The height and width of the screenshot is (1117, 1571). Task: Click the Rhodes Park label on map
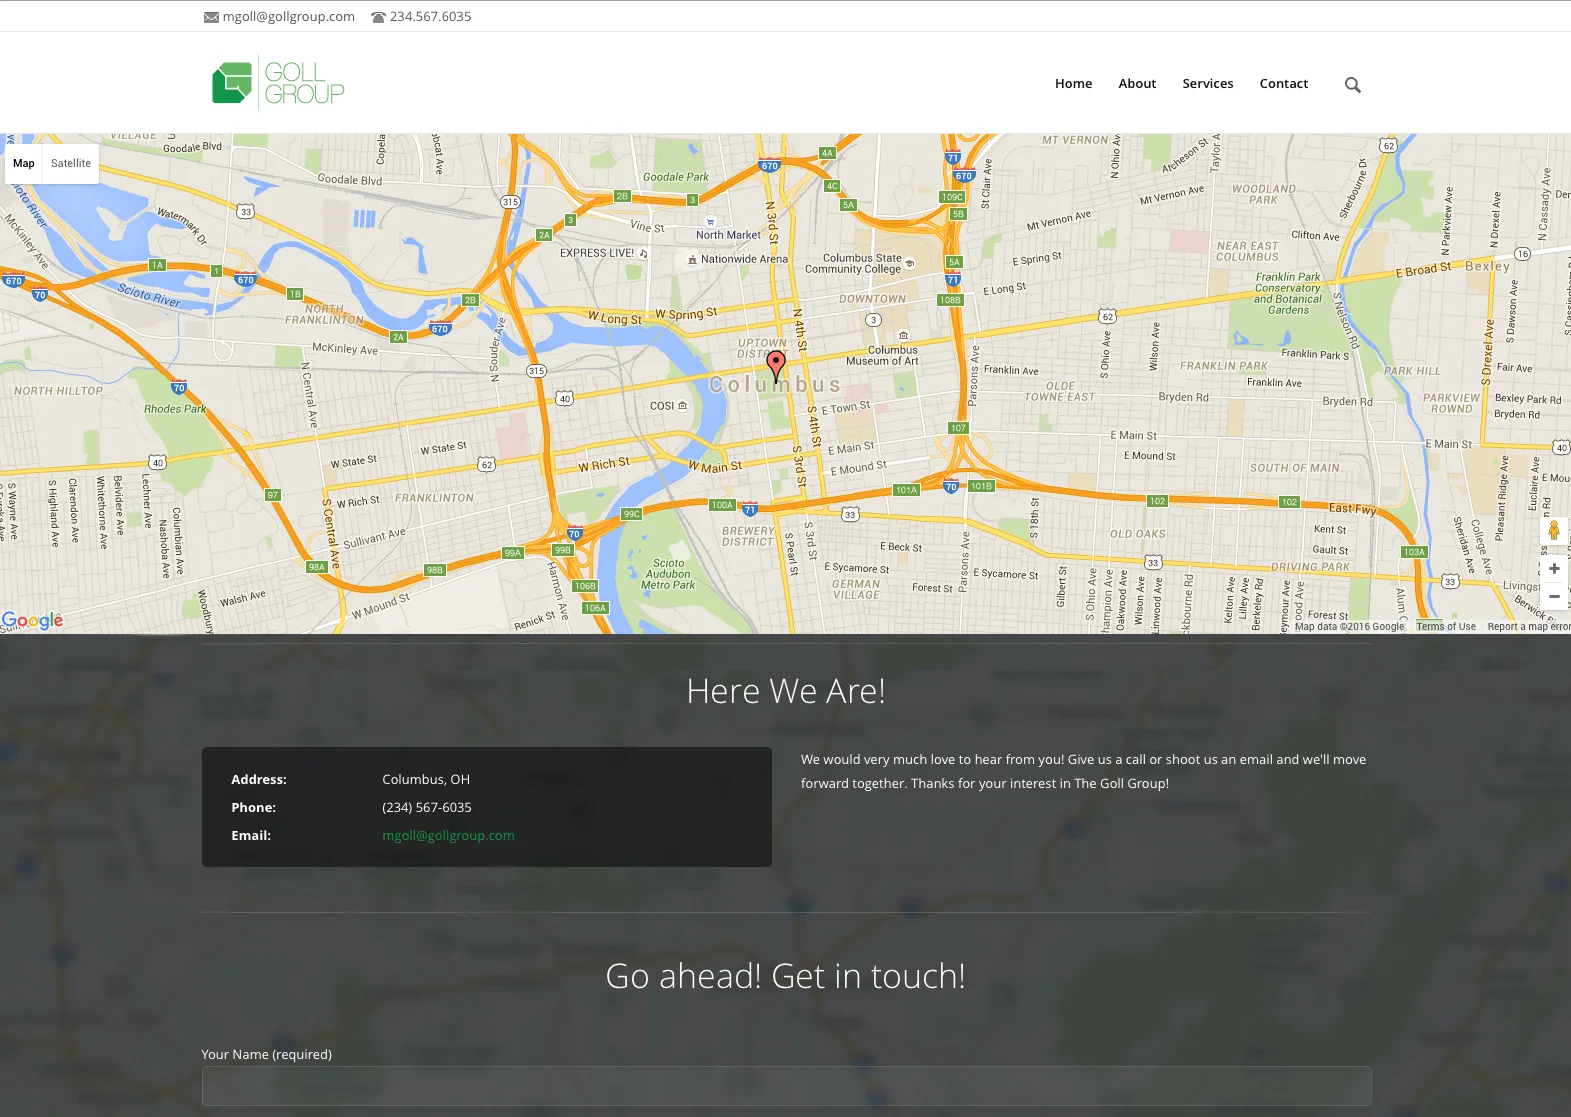pyautogui.click(x=175, y=409)
